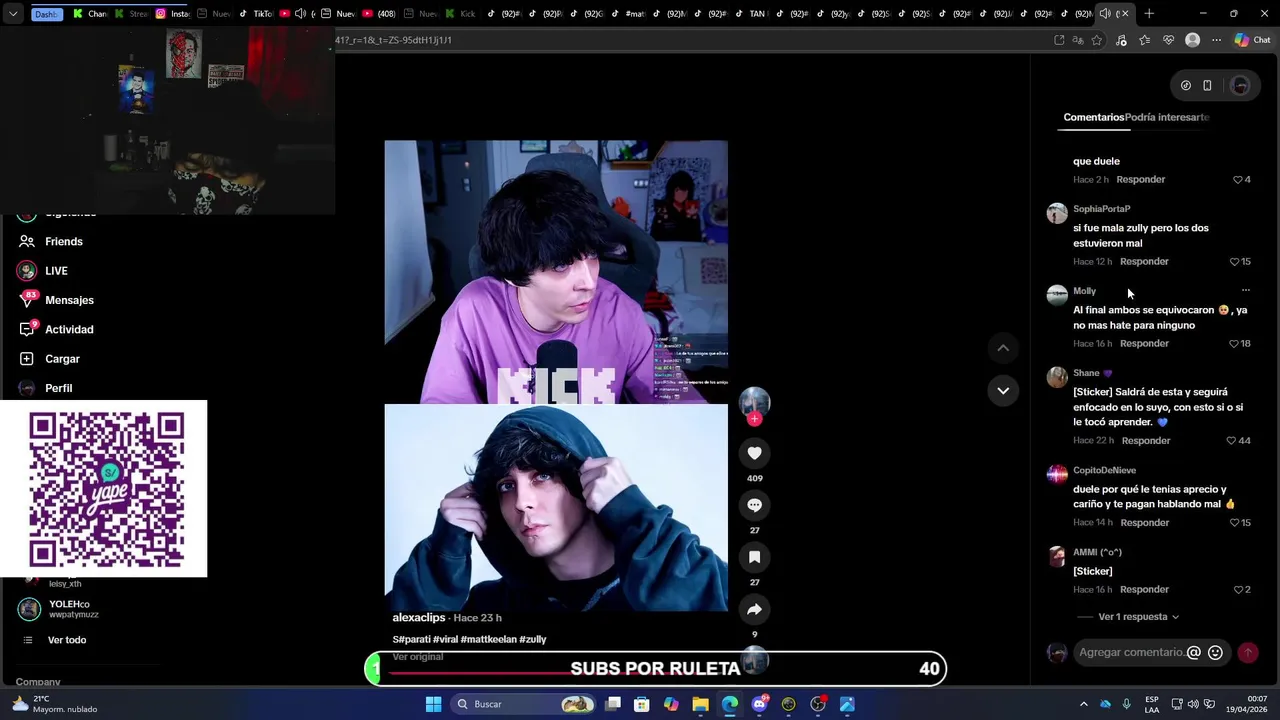
Task: Open a new browser tab with plus
Action: (x=1149, y=14)
